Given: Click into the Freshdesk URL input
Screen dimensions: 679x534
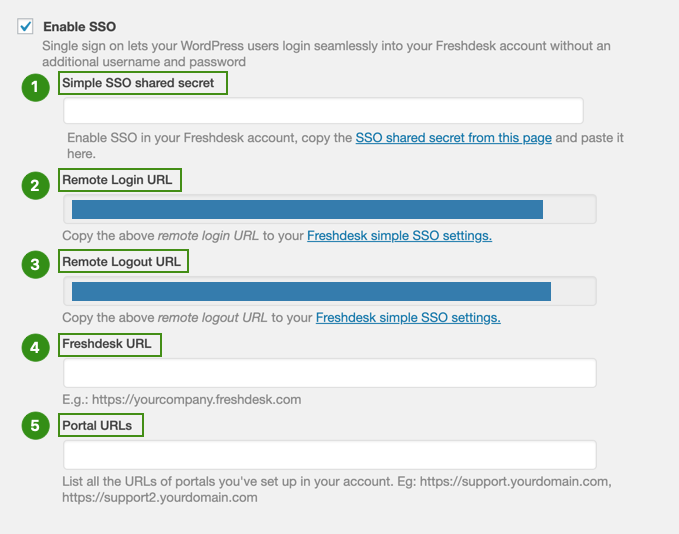Looking at the screenshot, I should 329,373.
